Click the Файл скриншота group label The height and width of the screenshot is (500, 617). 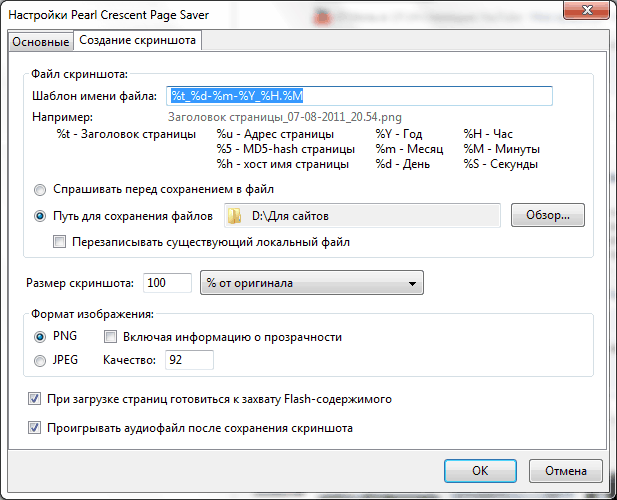(79, 74)
